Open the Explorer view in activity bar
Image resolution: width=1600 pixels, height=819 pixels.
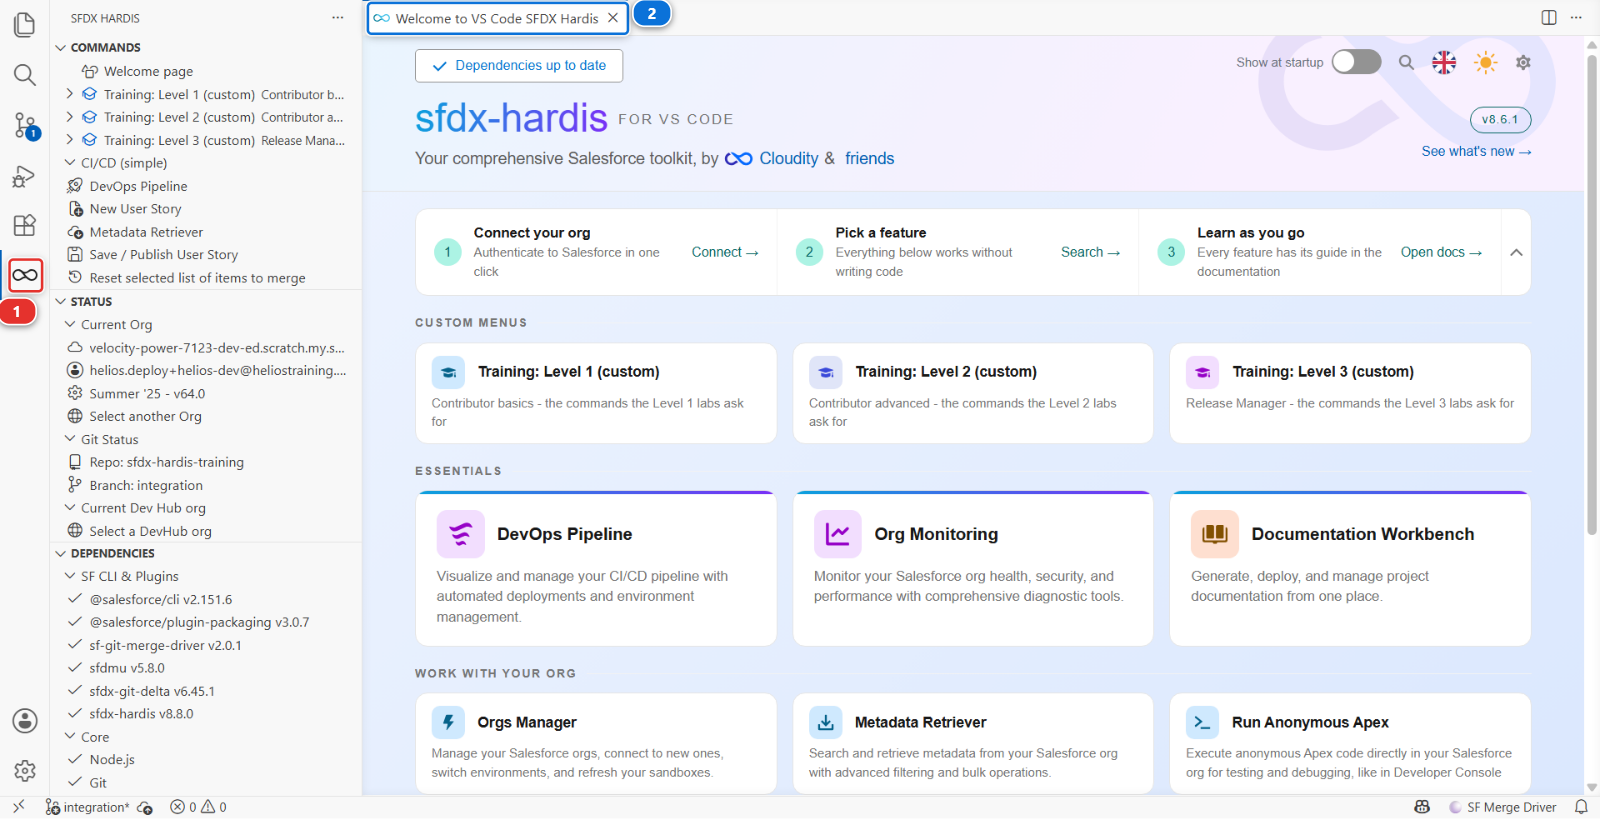25,24
